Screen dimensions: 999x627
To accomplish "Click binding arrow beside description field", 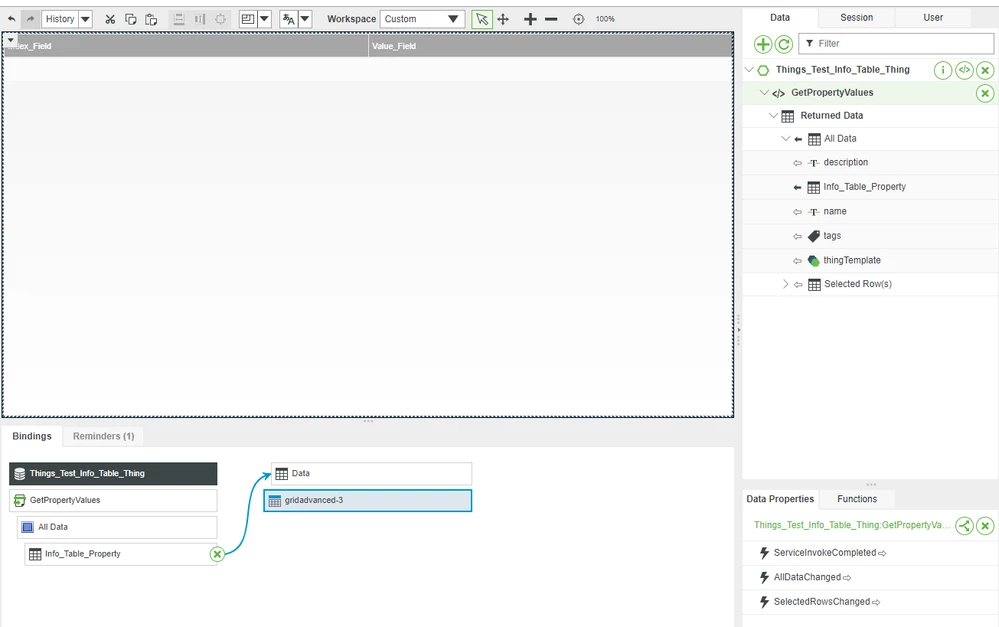I will tap(797, 163).
